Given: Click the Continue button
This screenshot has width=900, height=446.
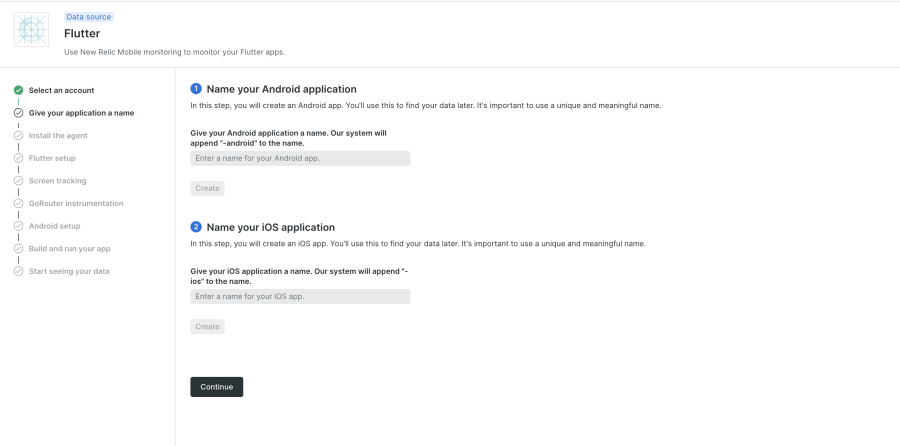Looking at the screenshot, I should (x=216, y=387).
